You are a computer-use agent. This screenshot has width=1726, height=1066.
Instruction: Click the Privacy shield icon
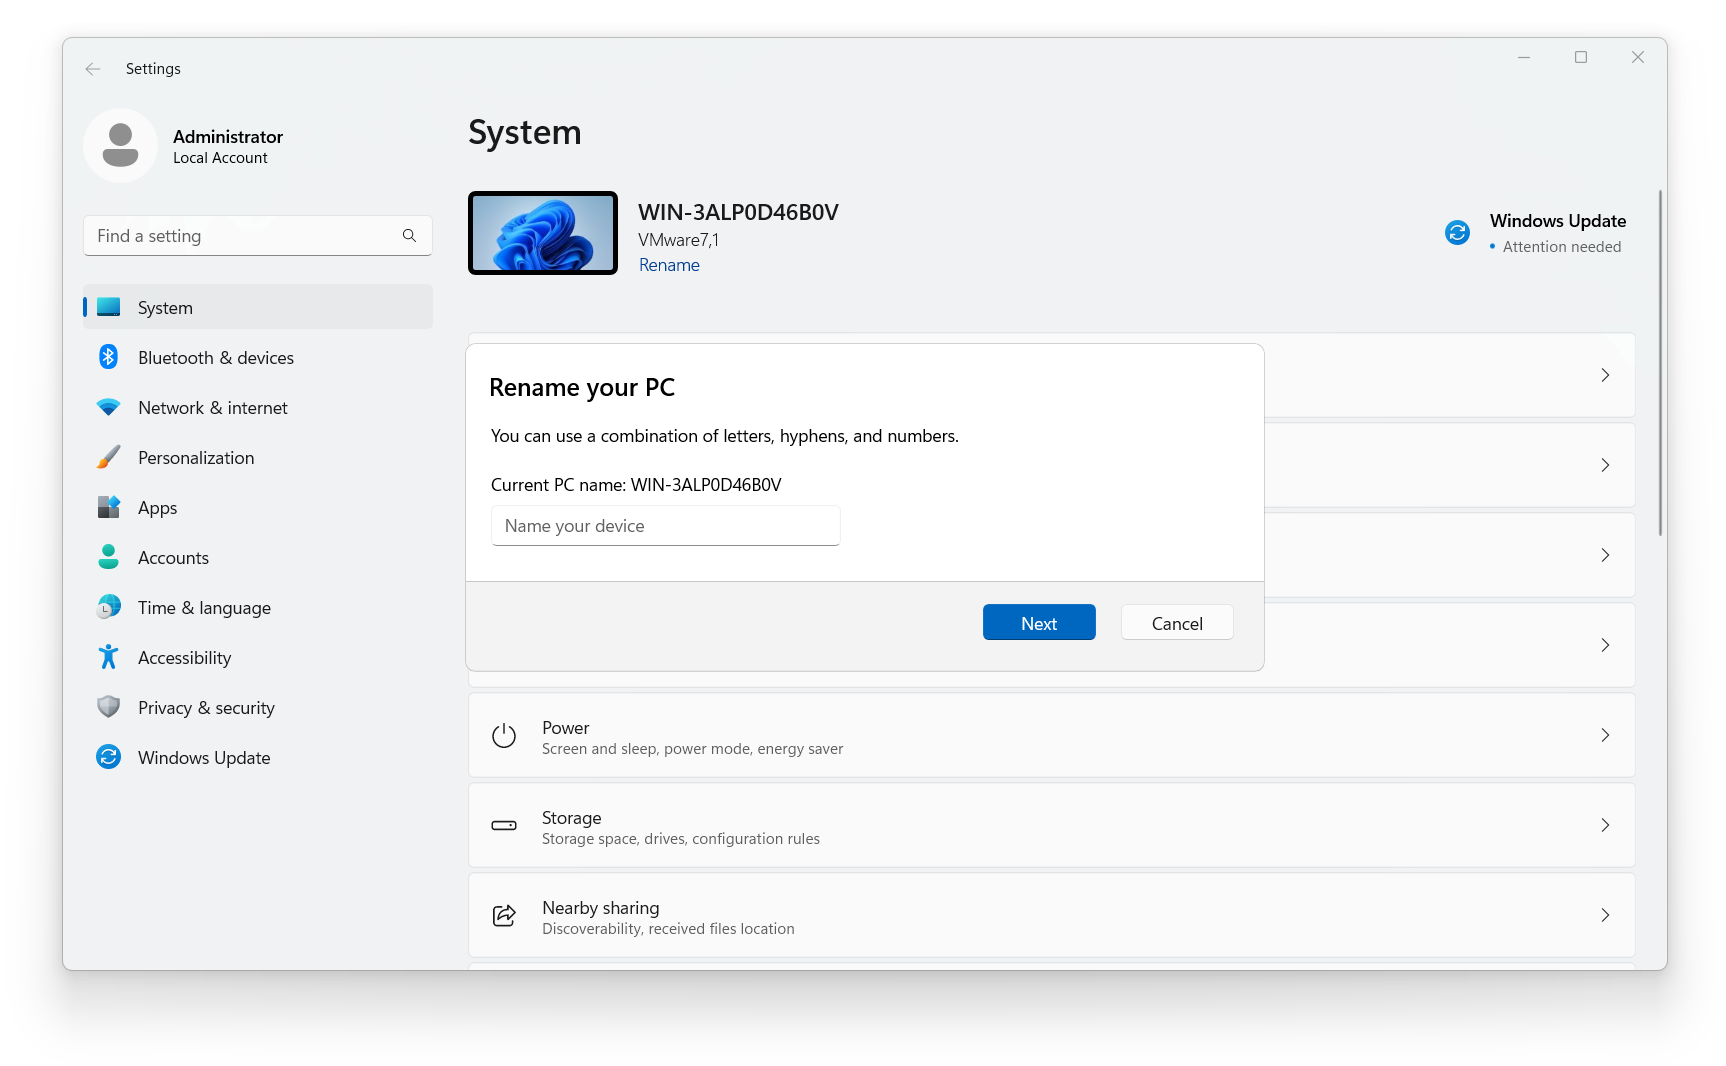109,707
